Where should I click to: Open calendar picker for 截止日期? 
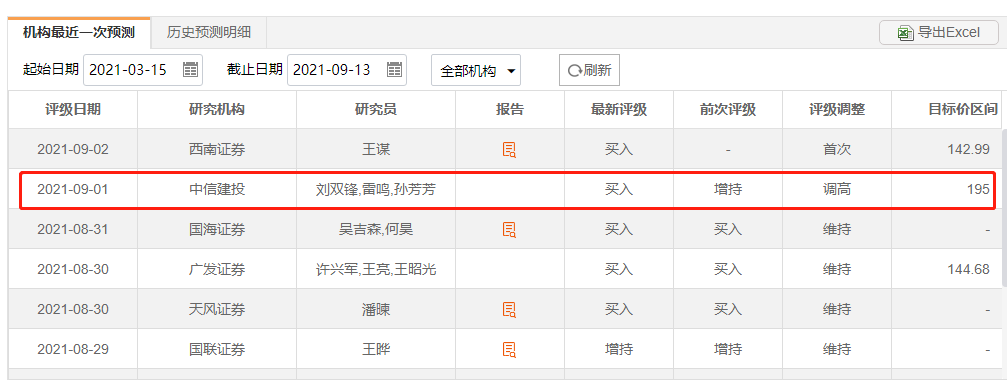point(394,70)
